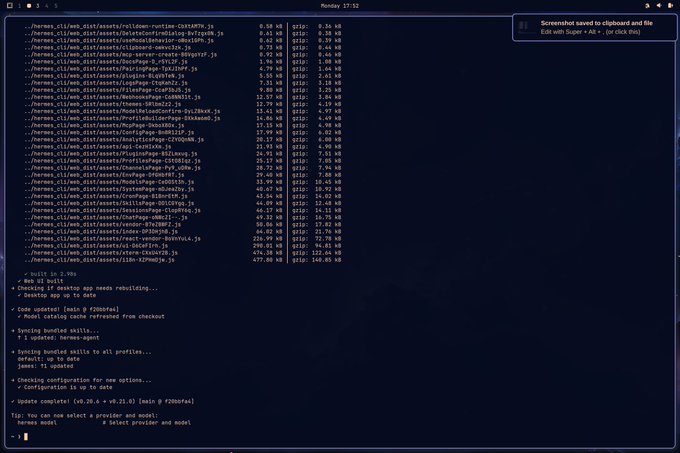Click the '477.80 kB' size value
The image size is (680, 453).
click(x=268, y=260)
